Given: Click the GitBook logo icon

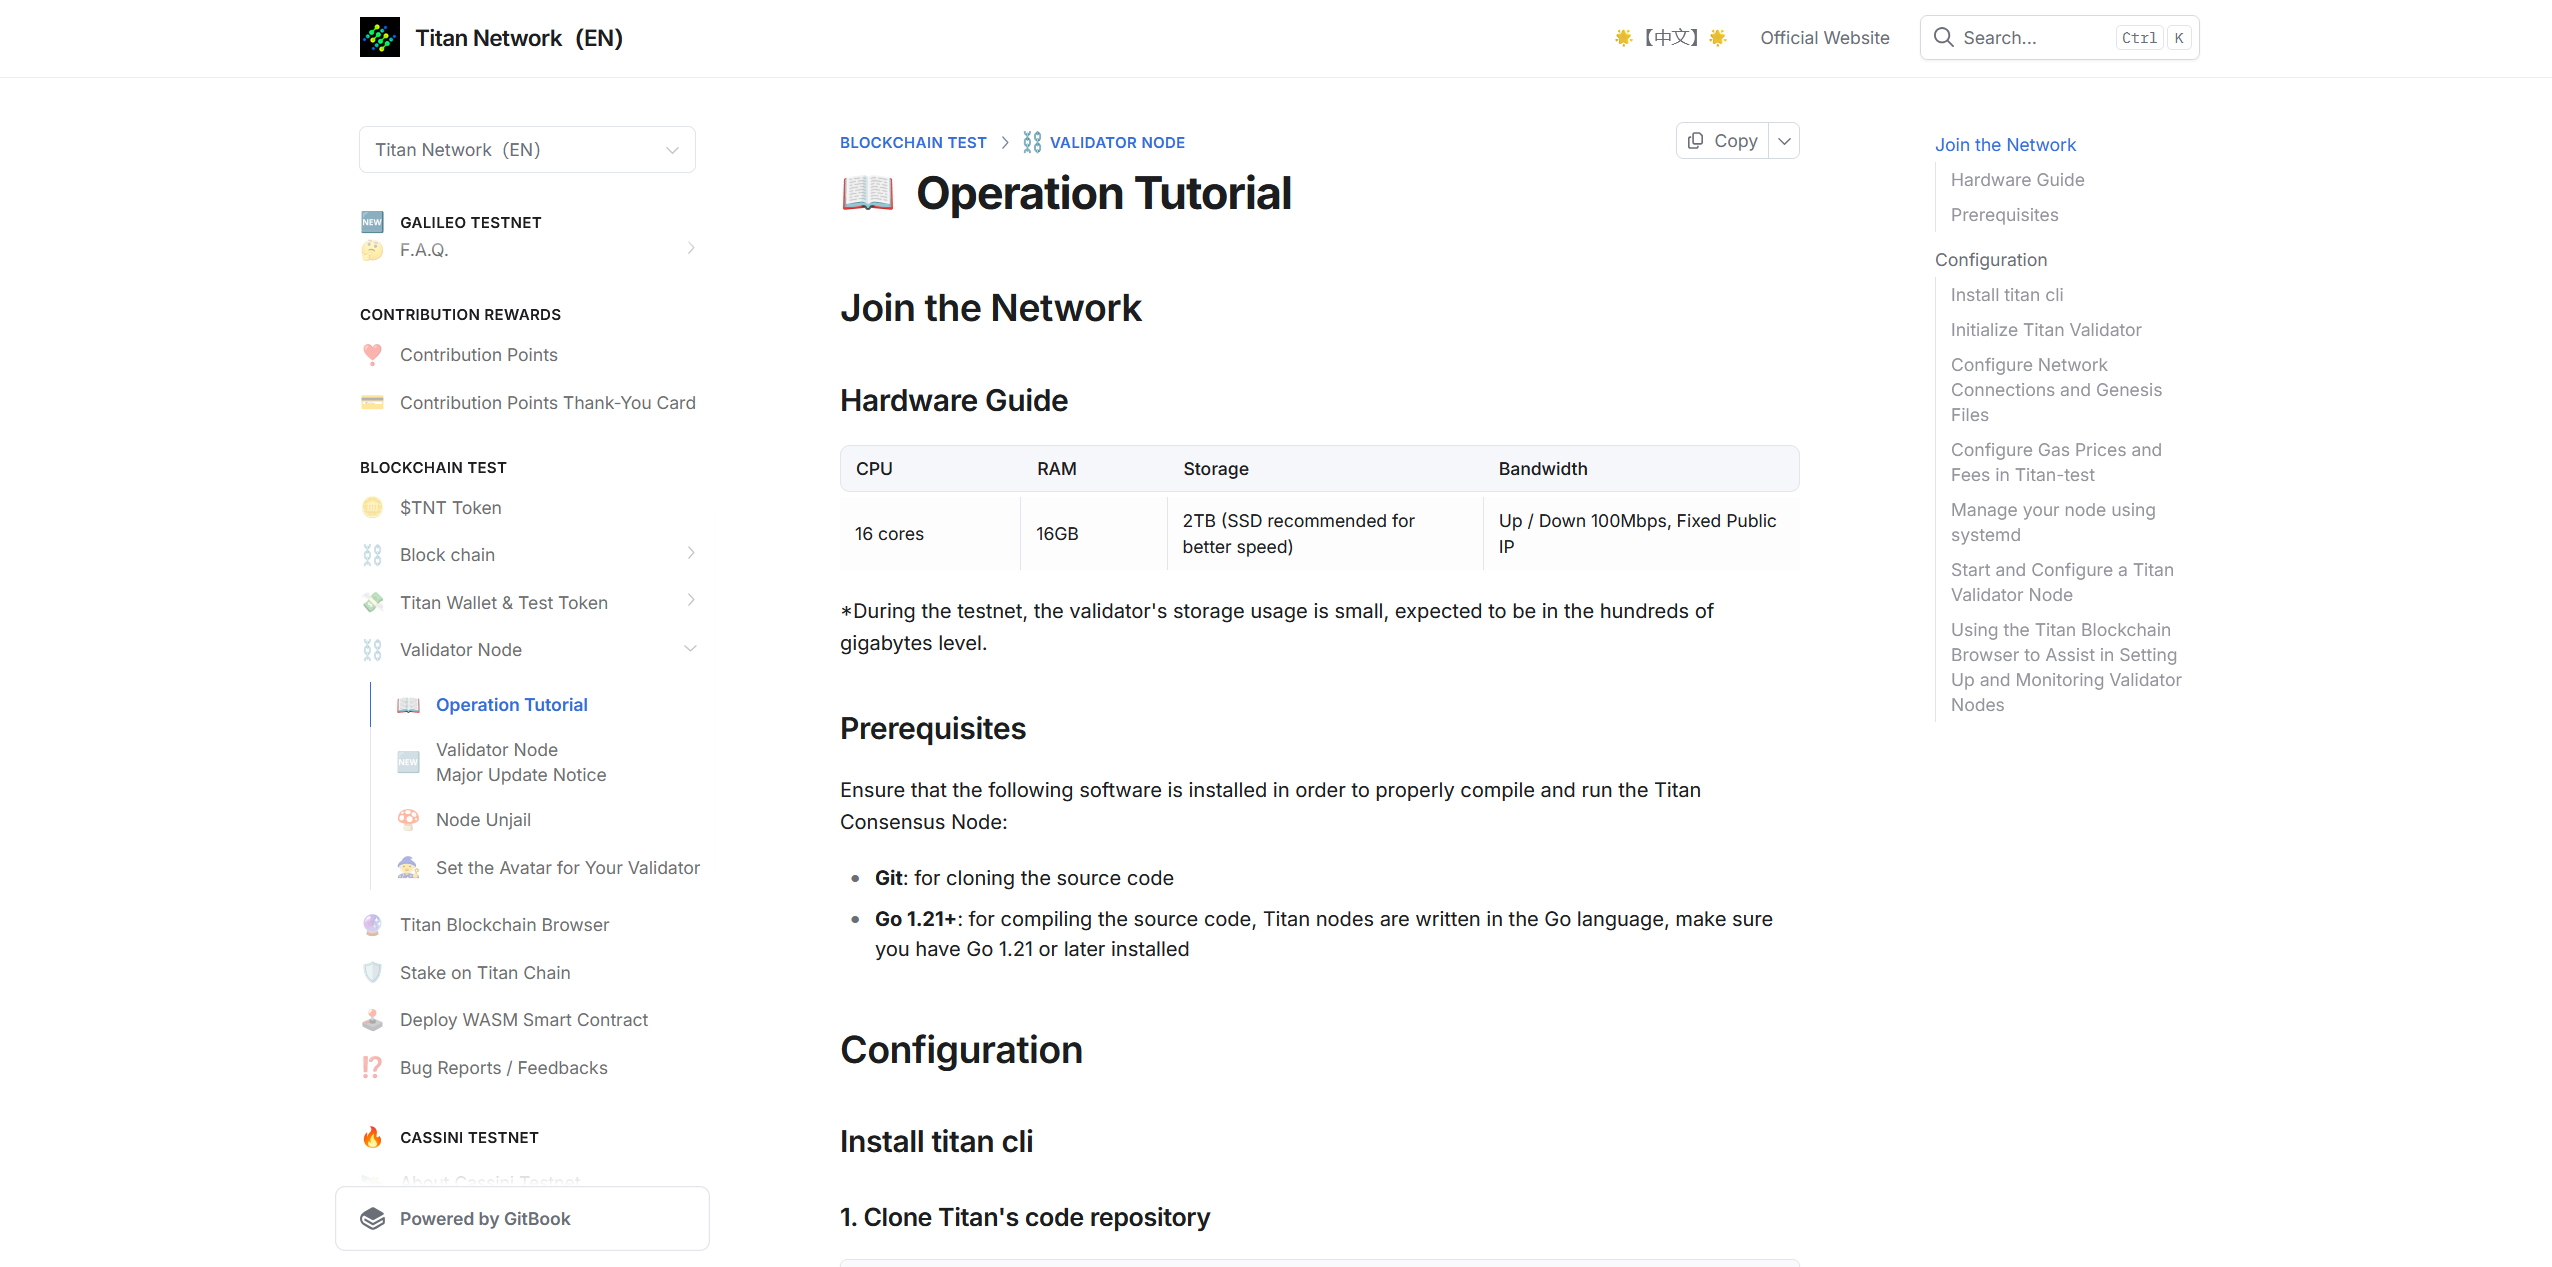Looking at the screenshot, I should [373, 1218].
